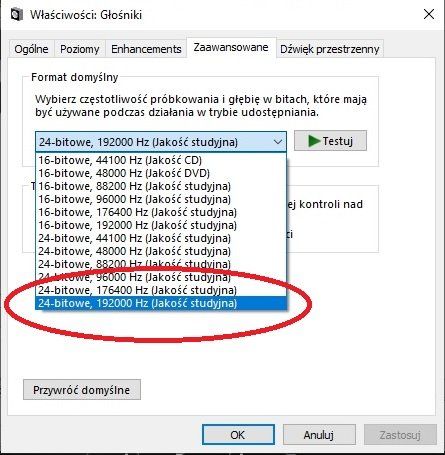Select highlighted 24-bitowe, 192000 Hz entry
This screenshot has width=445, height=455.
[x=161, y=303]
